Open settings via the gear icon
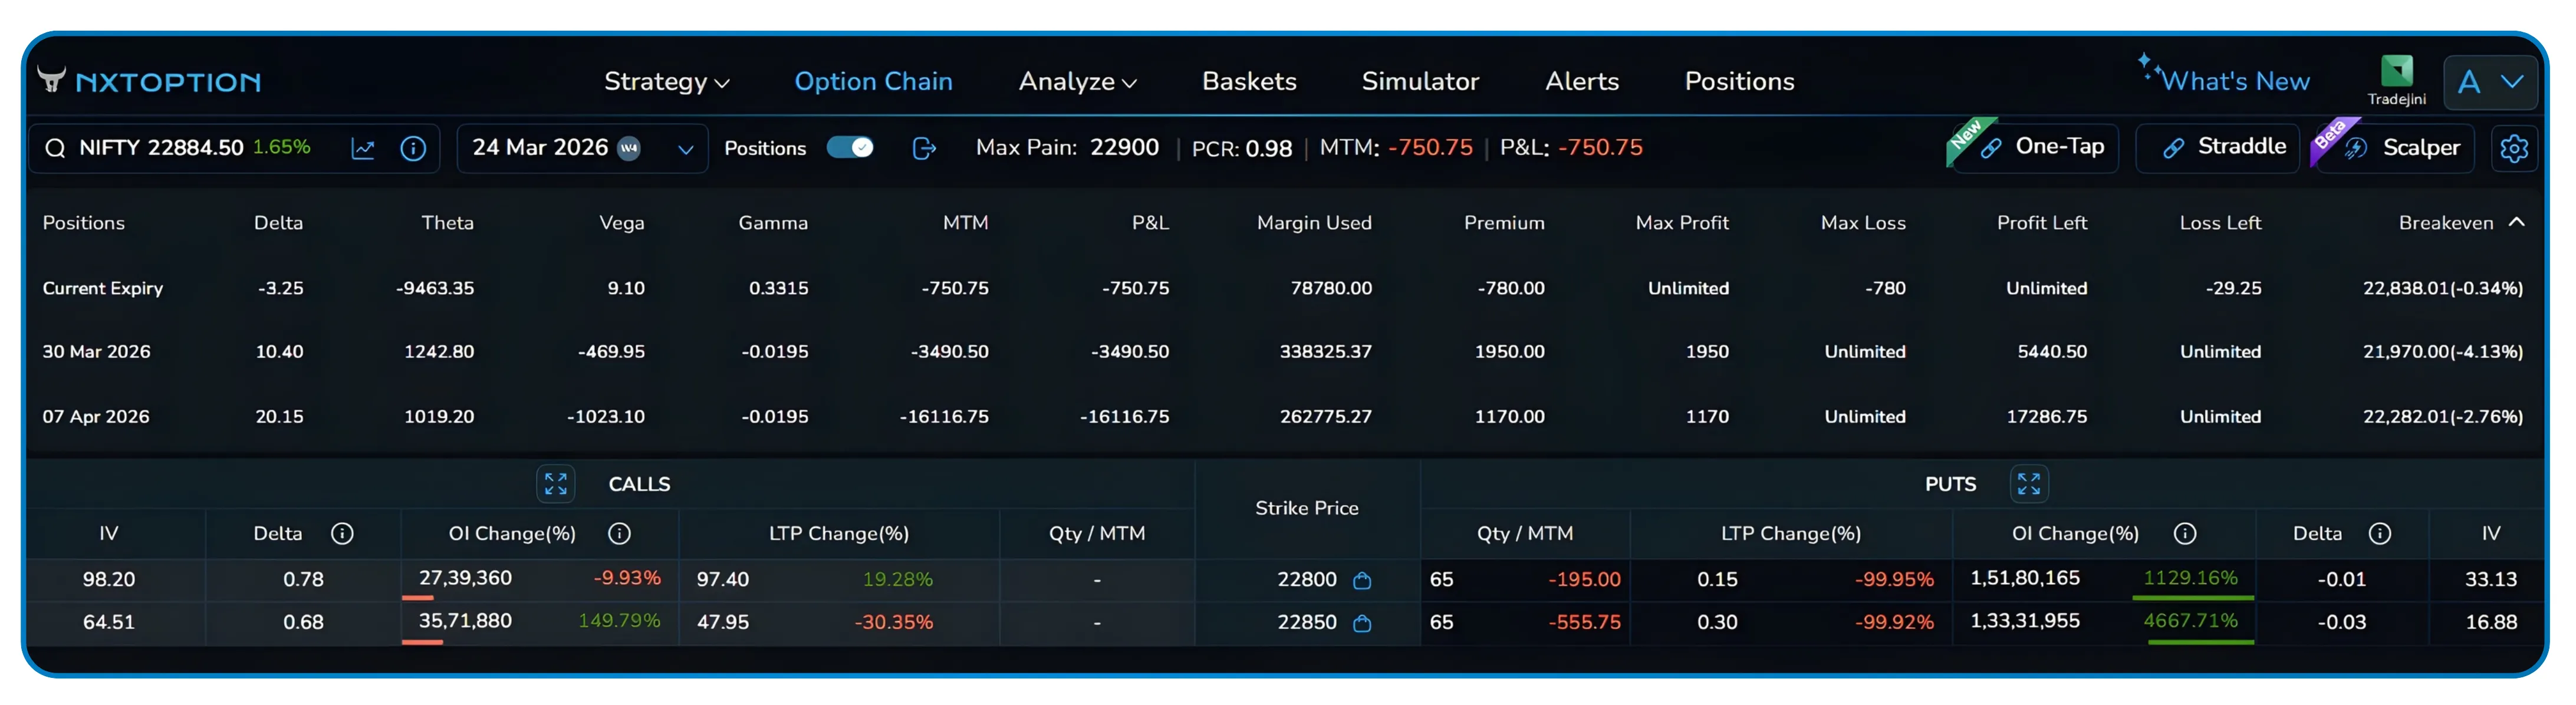The width and height of the screenshot is (2576, 705). pos(2514,148)
